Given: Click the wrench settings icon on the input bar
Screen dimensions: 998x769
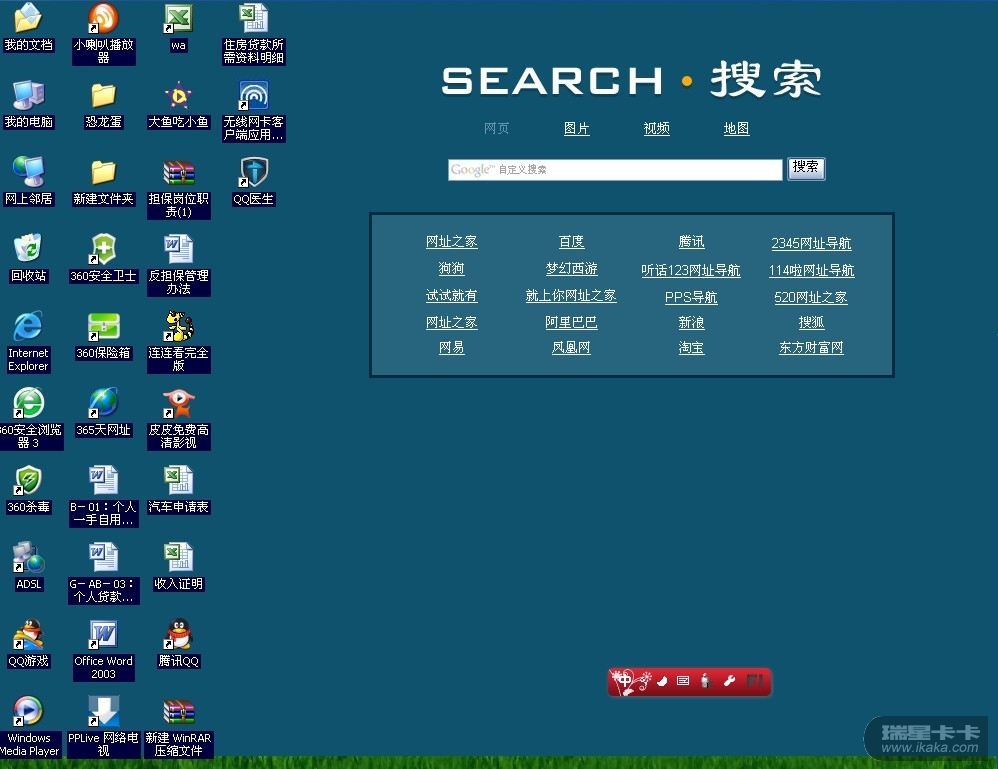Looking at the screenshot, I should click(729, 681).
